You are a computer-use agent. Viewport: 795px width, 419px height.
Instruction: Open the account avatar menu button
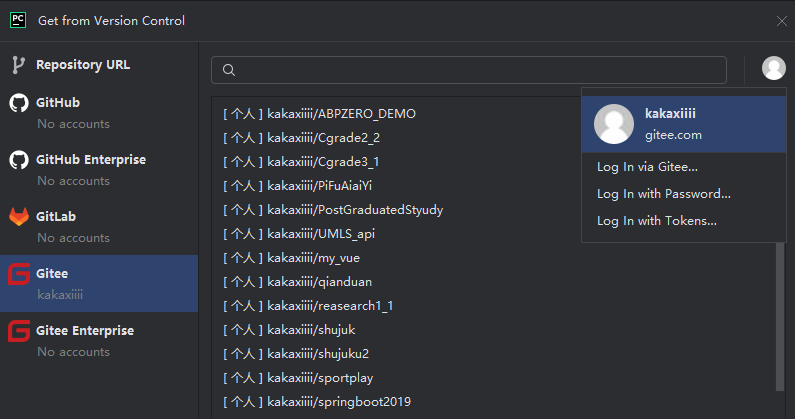coord(774,68)
